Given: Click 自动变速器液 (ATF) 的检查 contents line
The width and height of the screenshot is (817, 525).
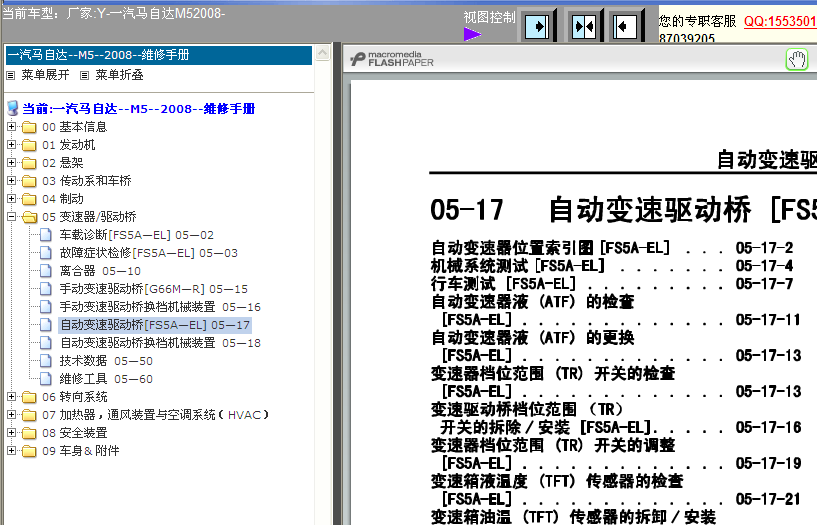Looking at the screenshot, I should tap(533, 302).
